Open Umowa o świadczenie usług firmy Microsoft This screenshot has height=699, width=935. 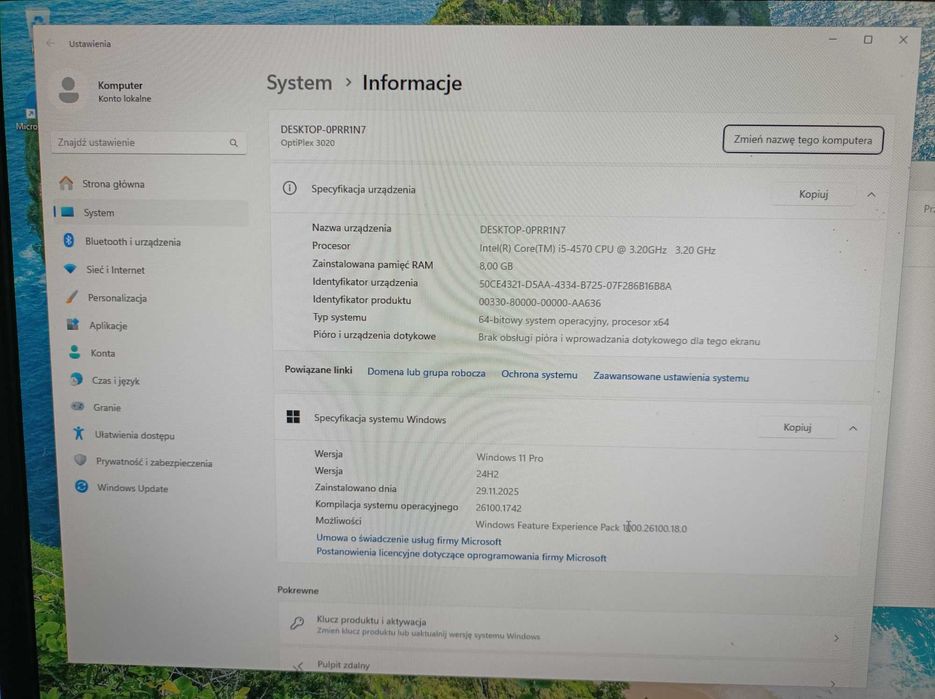[408, 540]
